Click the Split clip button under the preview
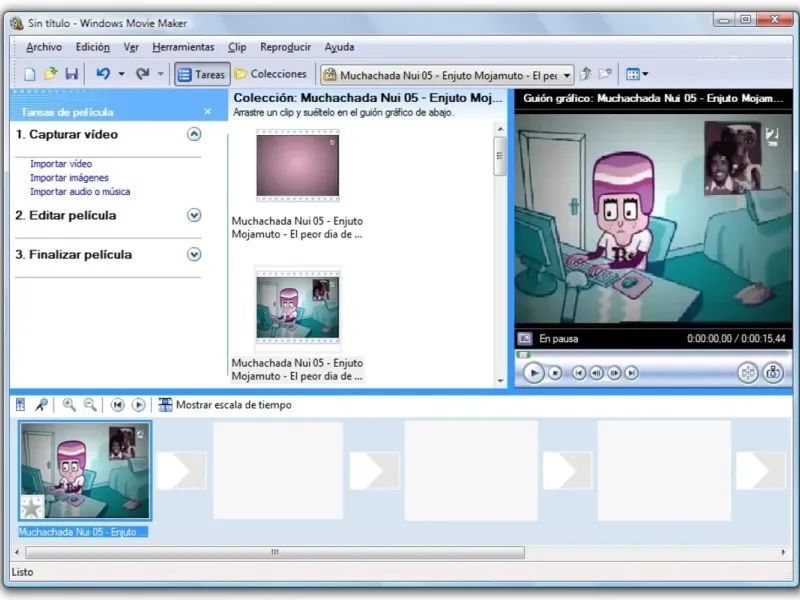Viewport: 800px width, 600px height. tap(747, 373)
